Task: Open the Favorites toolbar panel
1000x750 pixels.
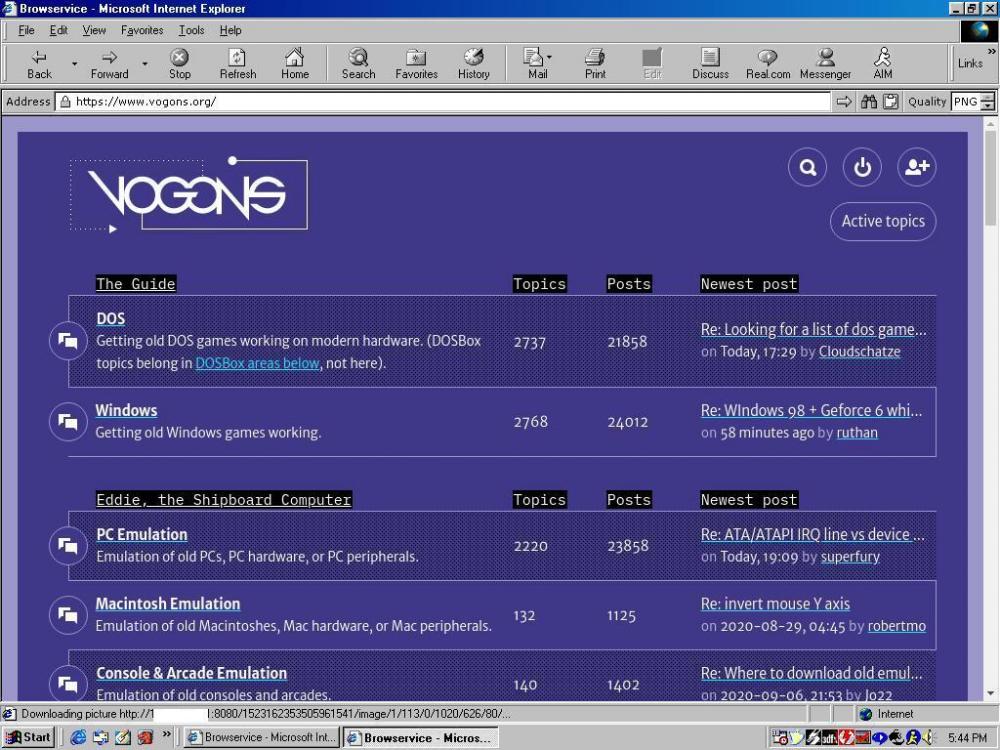Action: [x=416, y=63]
